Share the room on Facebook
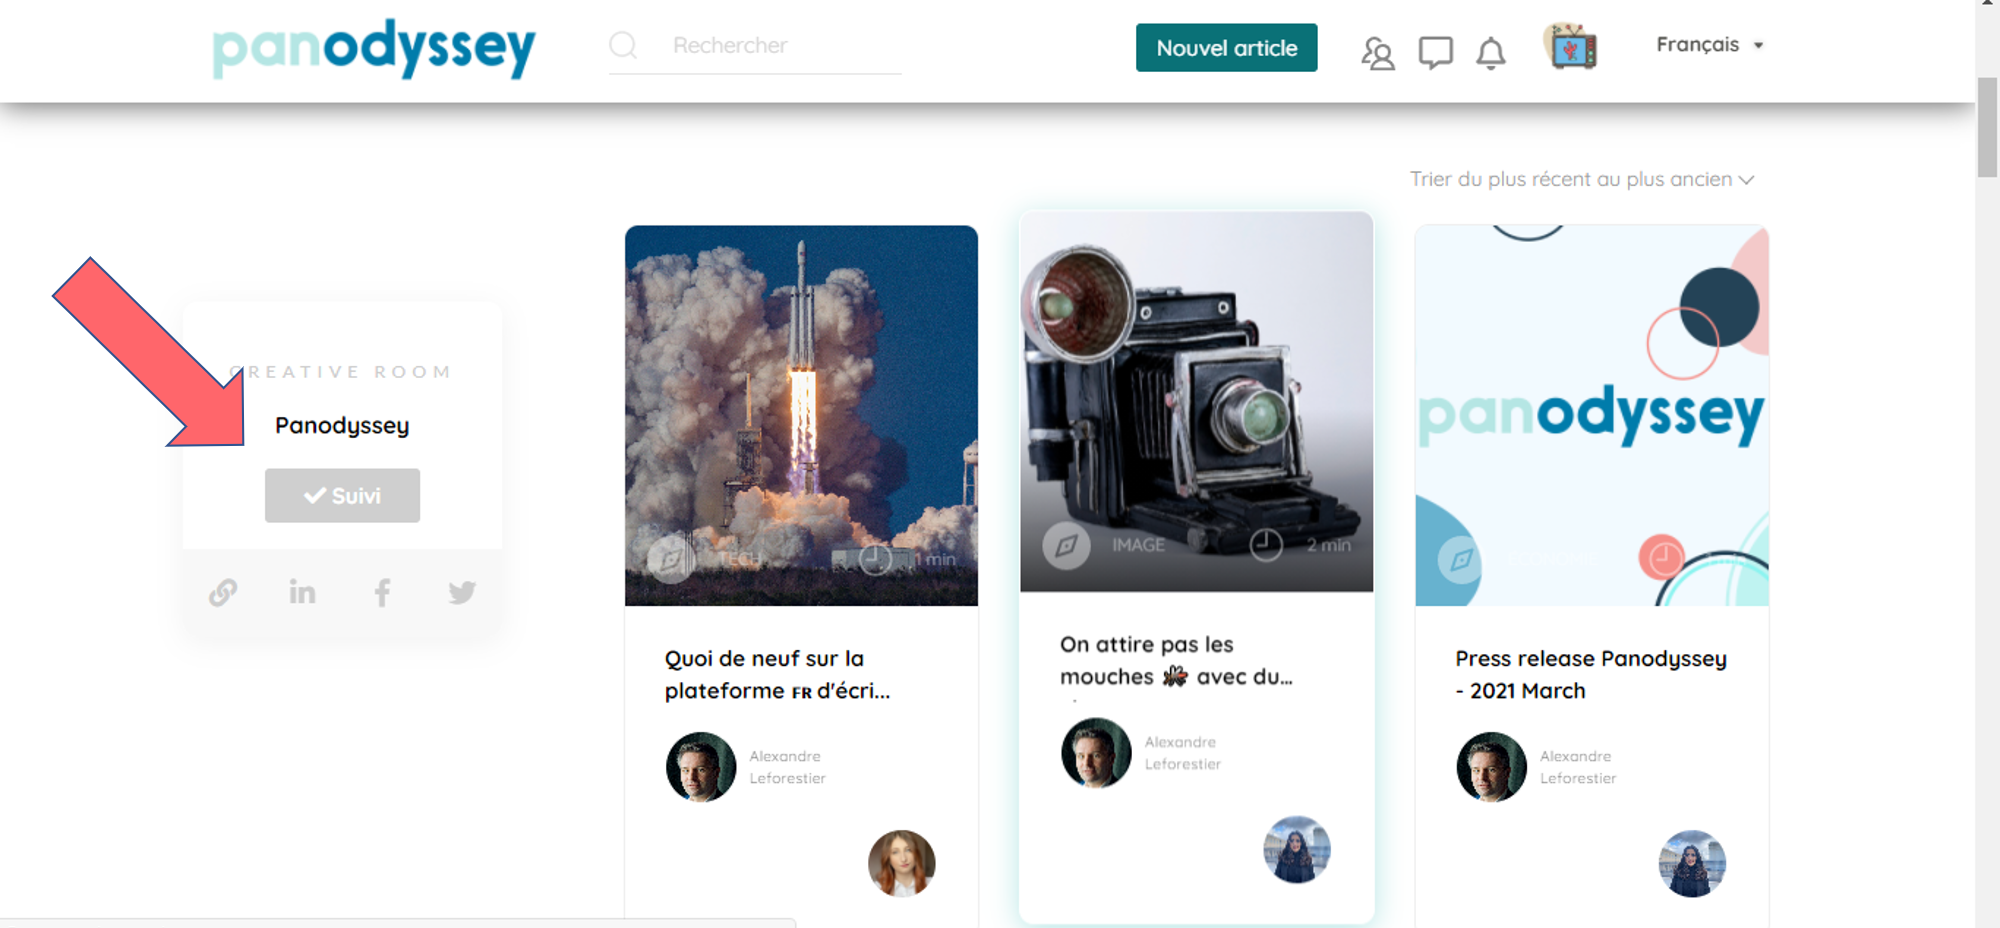This screenshot has width=2000, height=928. coord(382,592)
